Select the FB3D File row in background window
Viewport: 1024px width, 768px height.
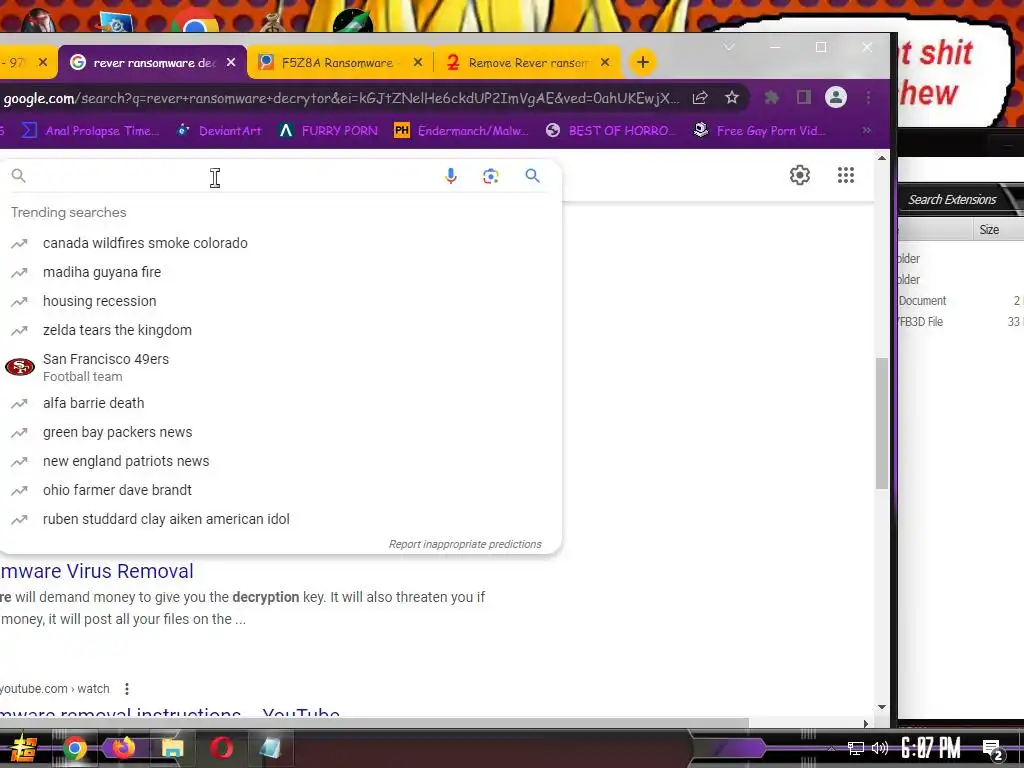tap(960, 322)
